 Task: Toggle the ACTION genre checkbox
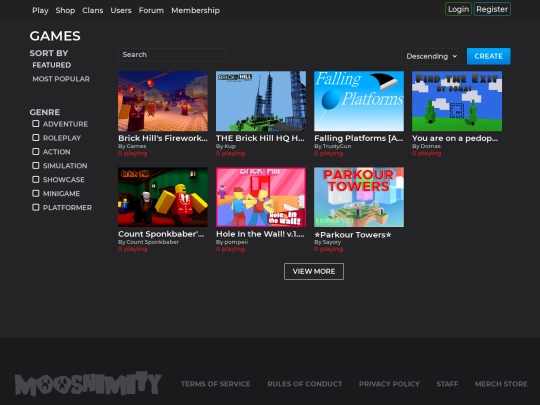click(35, 152)
